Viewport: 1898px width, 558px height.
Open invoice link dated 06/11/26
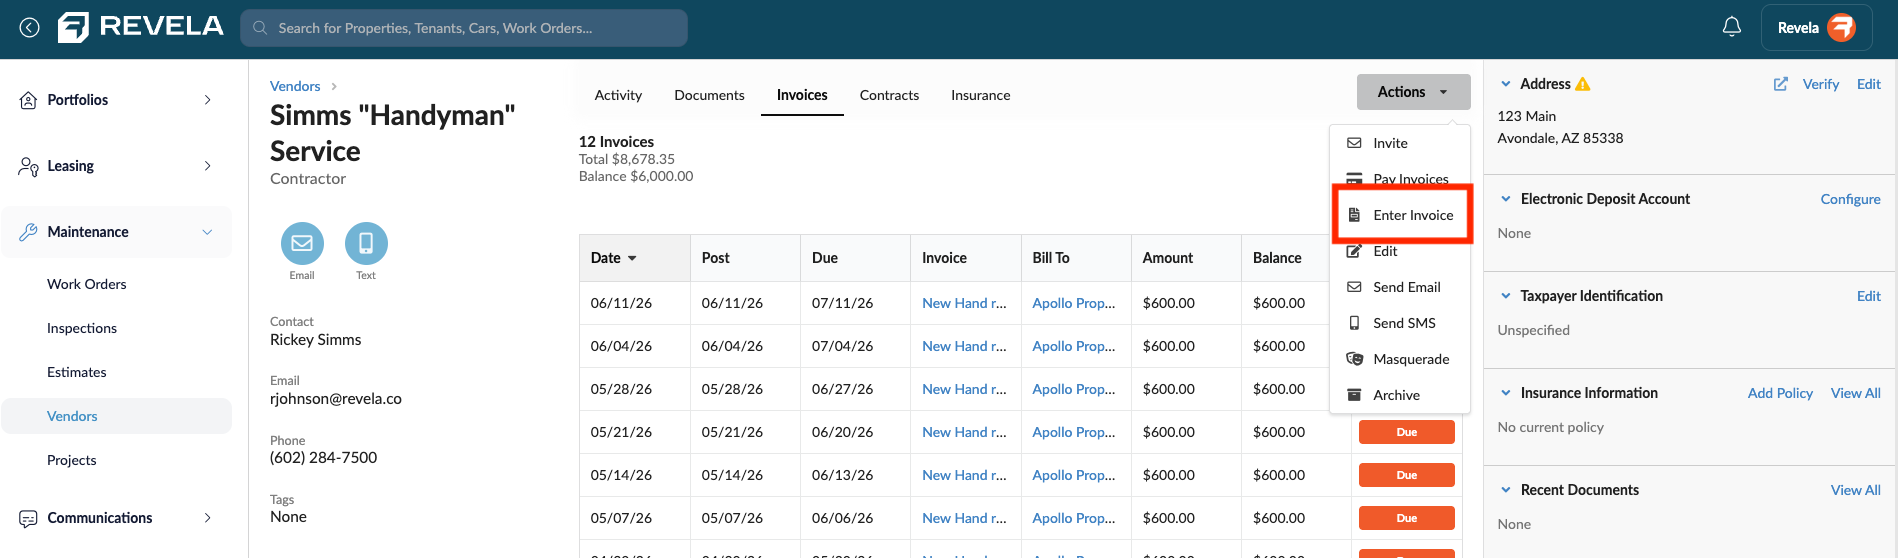pyautogui.click(x=964, y=303)
